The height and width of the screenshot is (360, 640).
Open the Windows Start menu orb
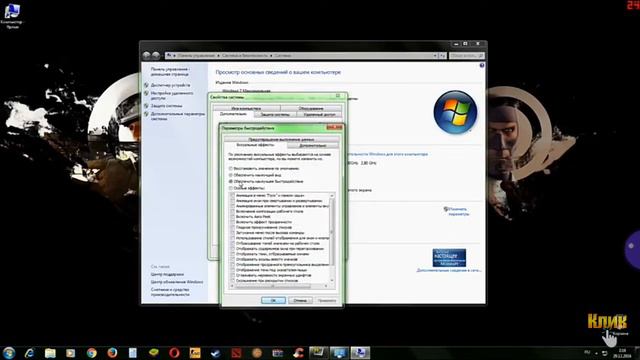pyautogui.click(x=9, y=353)
